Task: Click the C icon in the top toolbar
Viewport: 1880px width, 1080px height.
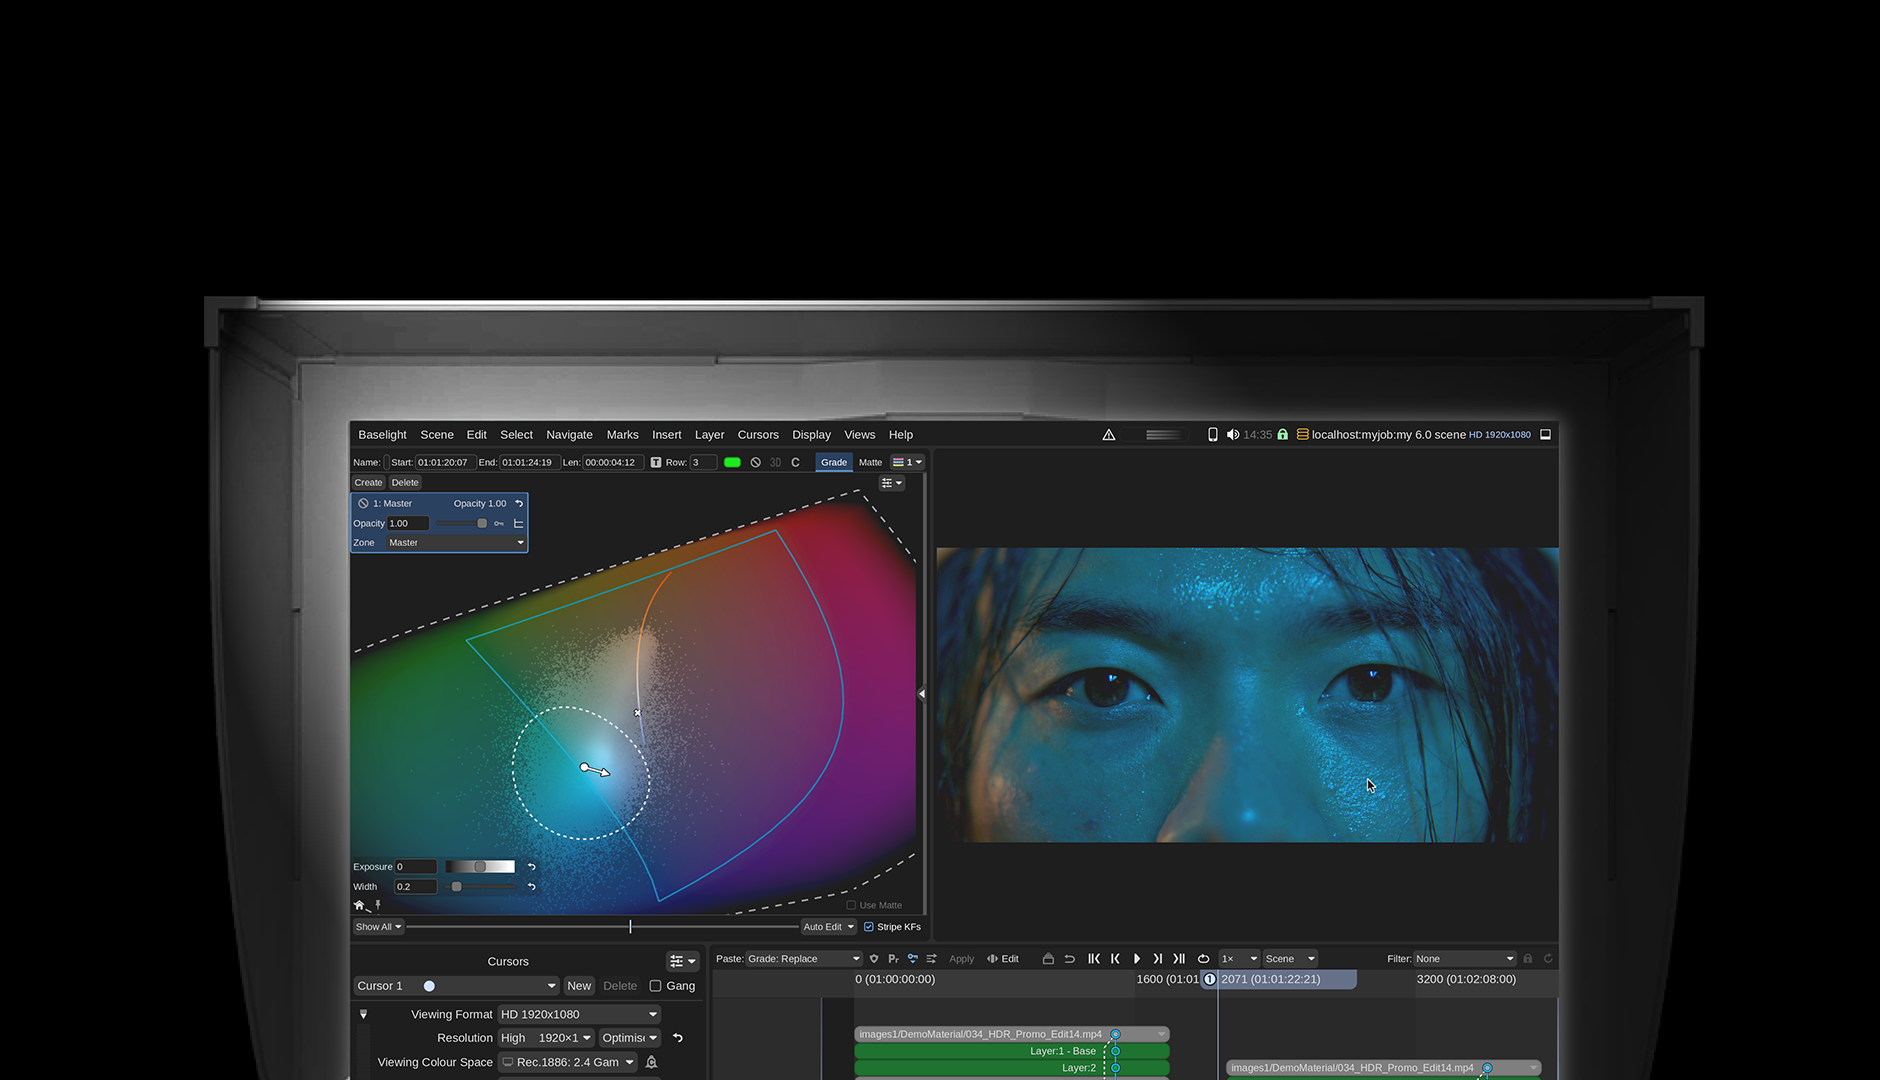Action: (x=796, y=462)
